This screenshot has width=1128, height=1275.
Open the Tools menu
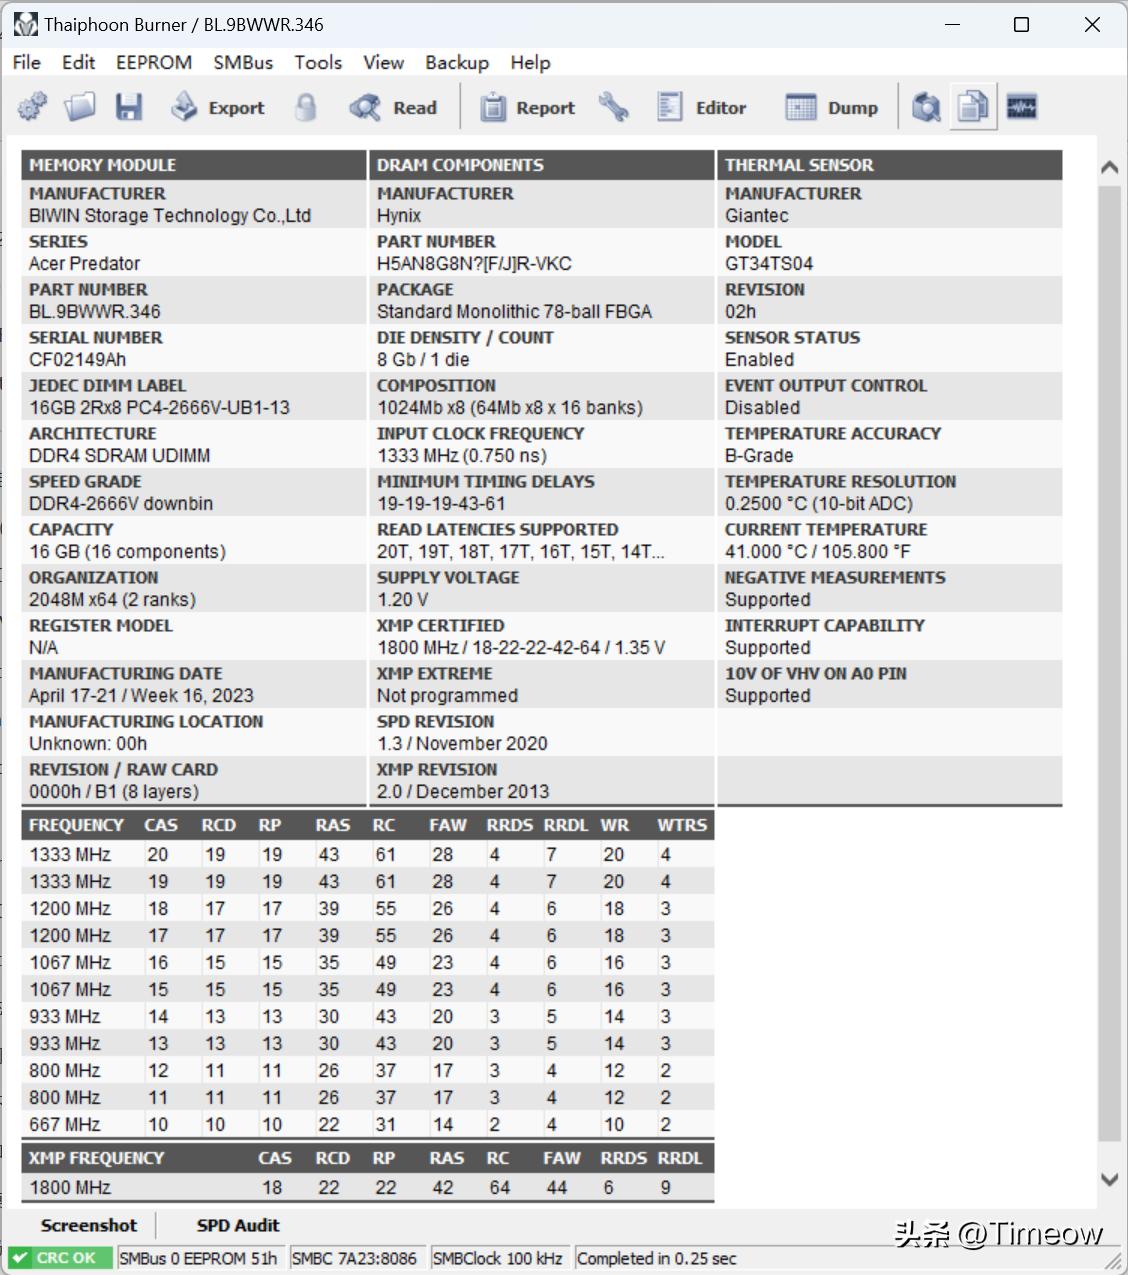[x=318, y=62]
